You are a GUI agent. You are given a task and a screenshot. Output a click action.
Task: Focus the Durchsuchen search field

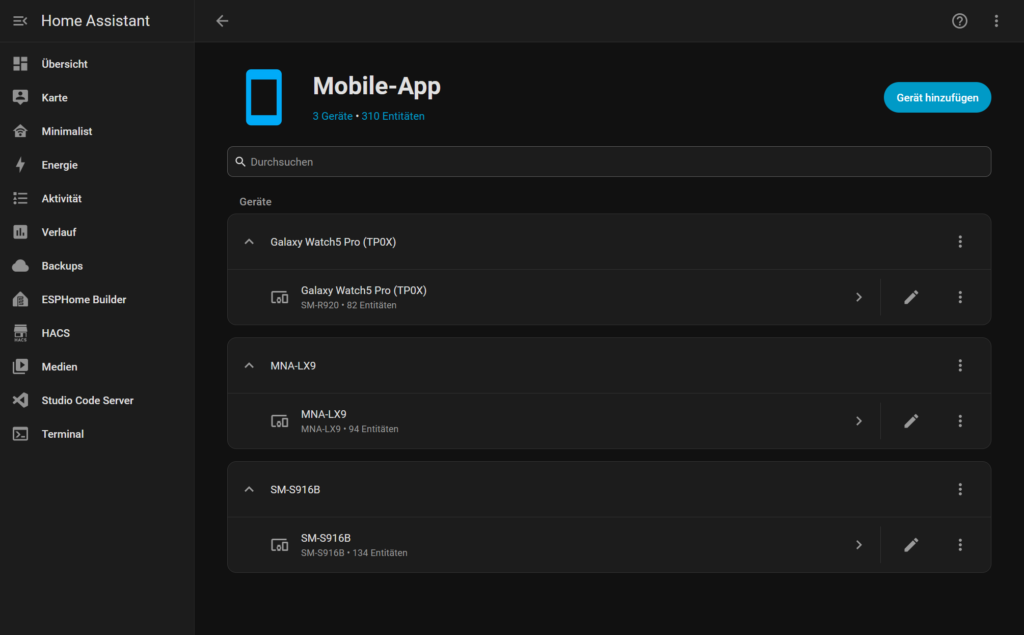pyautogui.click(x=609, y=161)
